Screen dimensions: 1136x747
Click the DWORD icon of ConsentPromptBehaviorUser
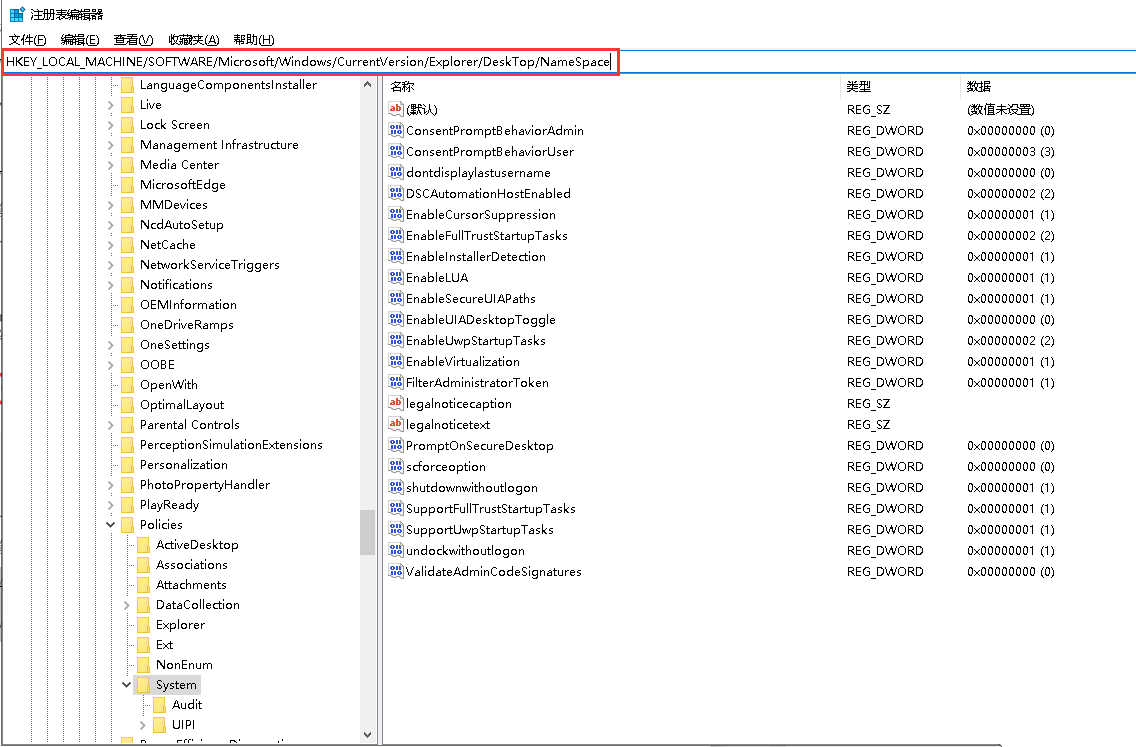tap(396, 151)
